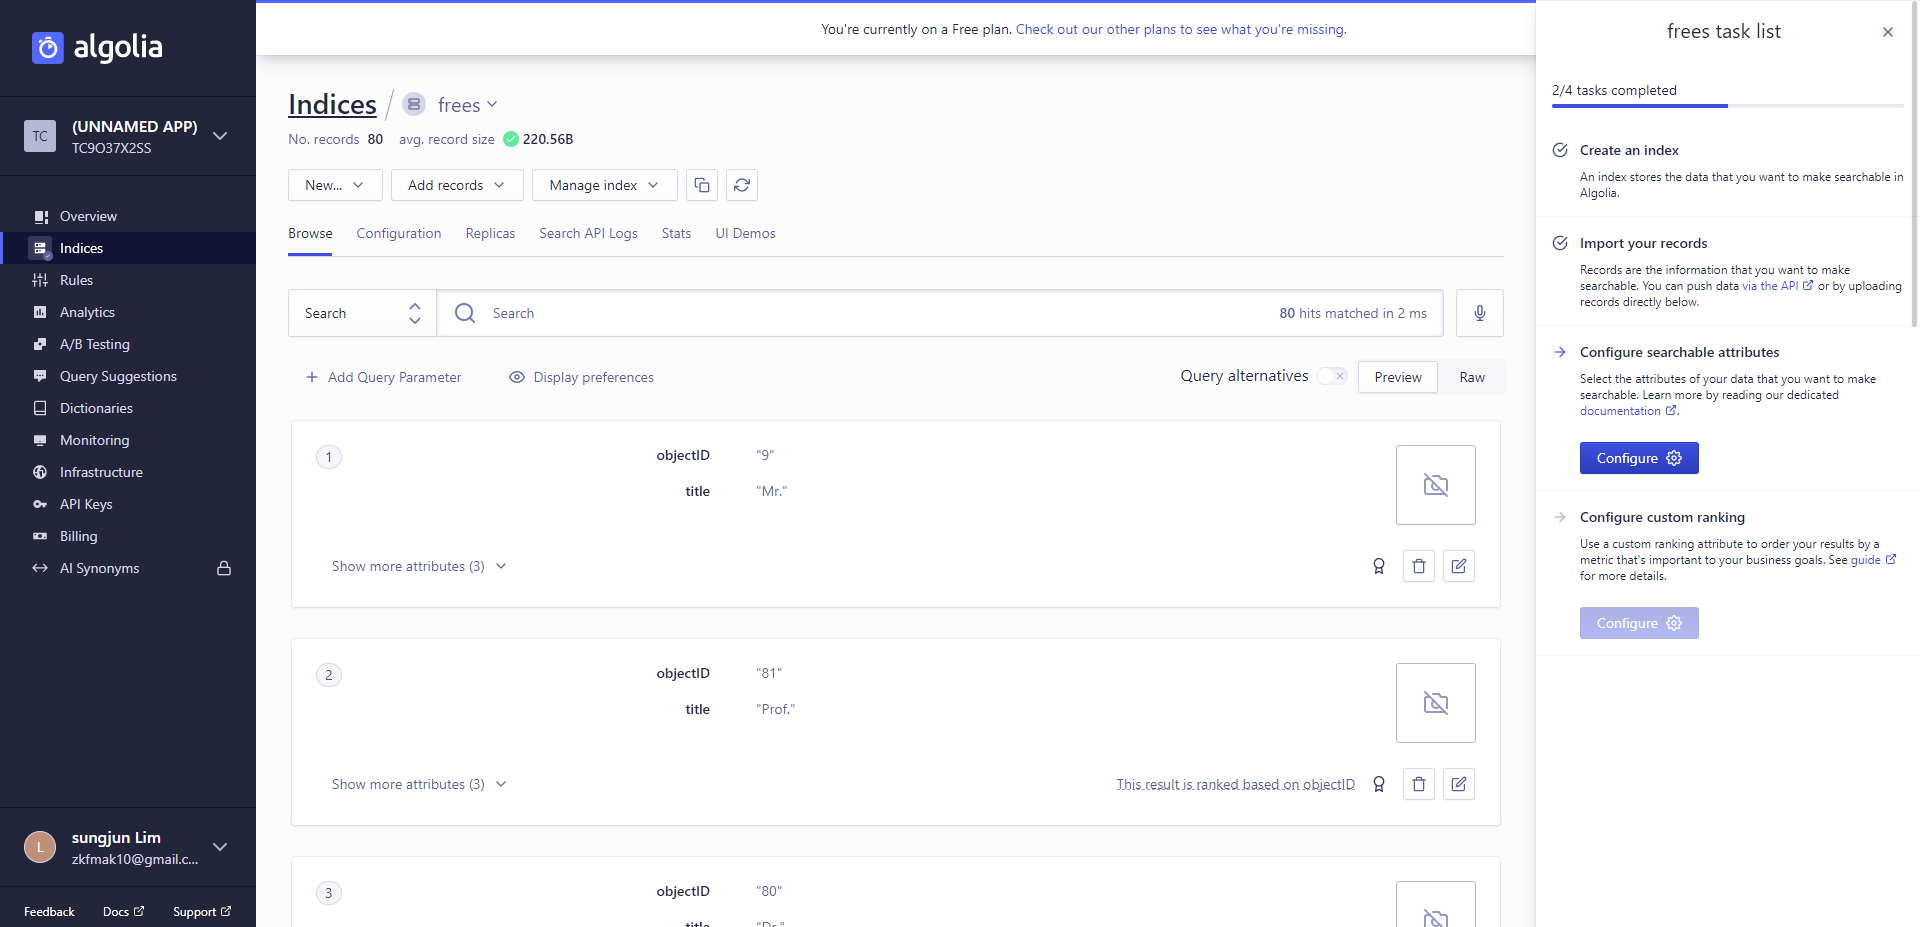Screen dimensions: 1920x927
Task: Click ranking medal icon for objectID "81"
Action: 1379,784
